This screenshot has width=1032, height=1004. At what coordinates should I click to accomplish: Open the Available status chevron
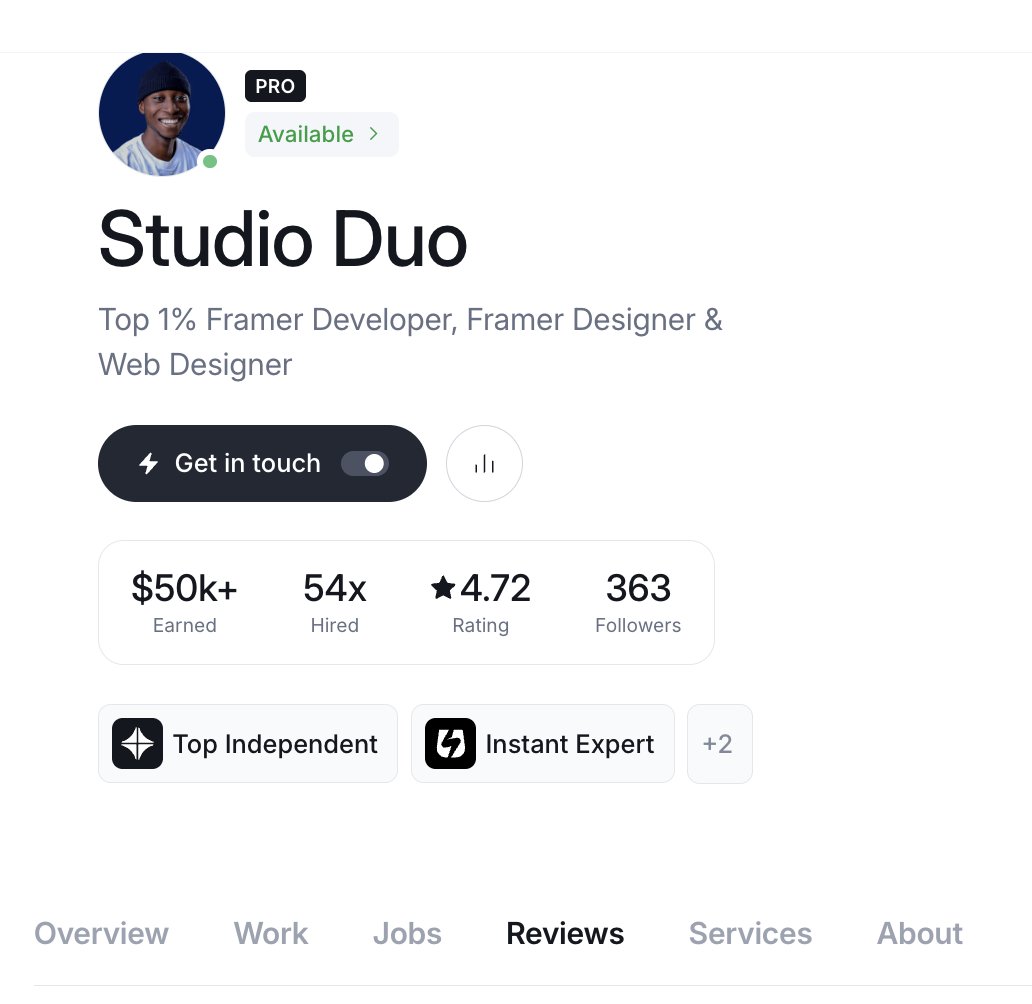[374, 134]
